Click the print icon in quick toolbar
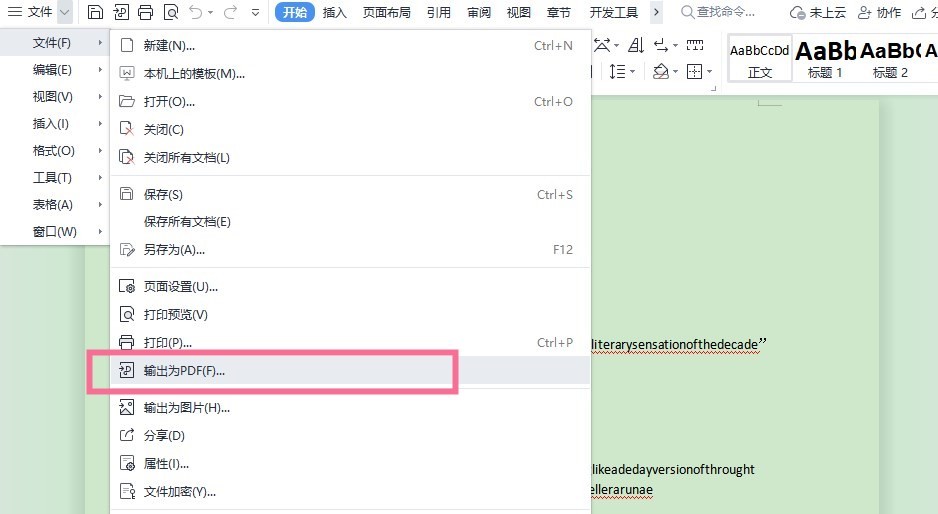This screenshot has height=514, width=938. coord(145,12)
